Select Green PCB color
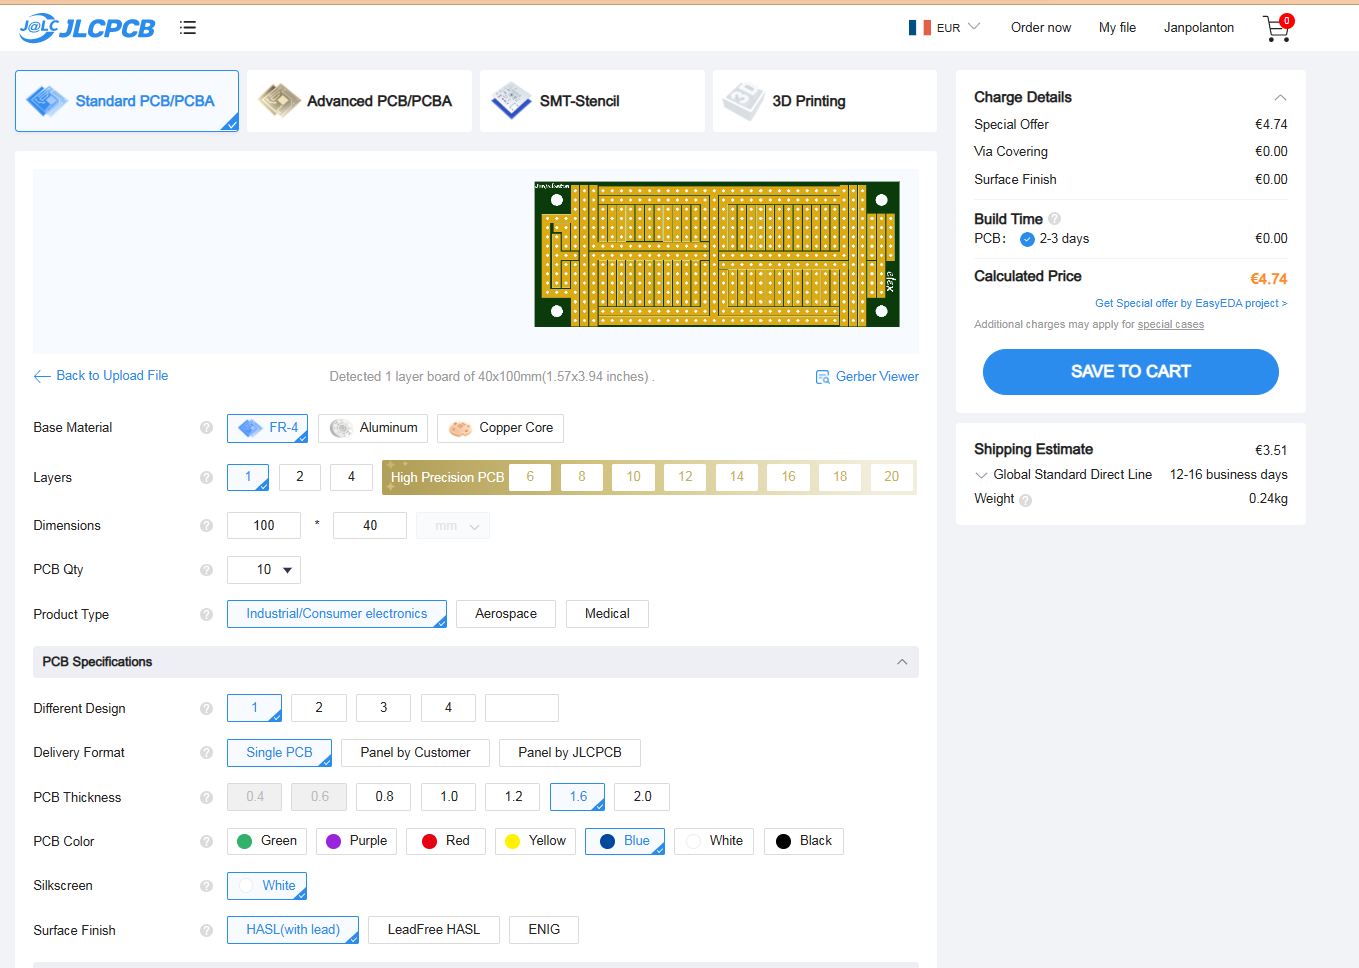 267,842
